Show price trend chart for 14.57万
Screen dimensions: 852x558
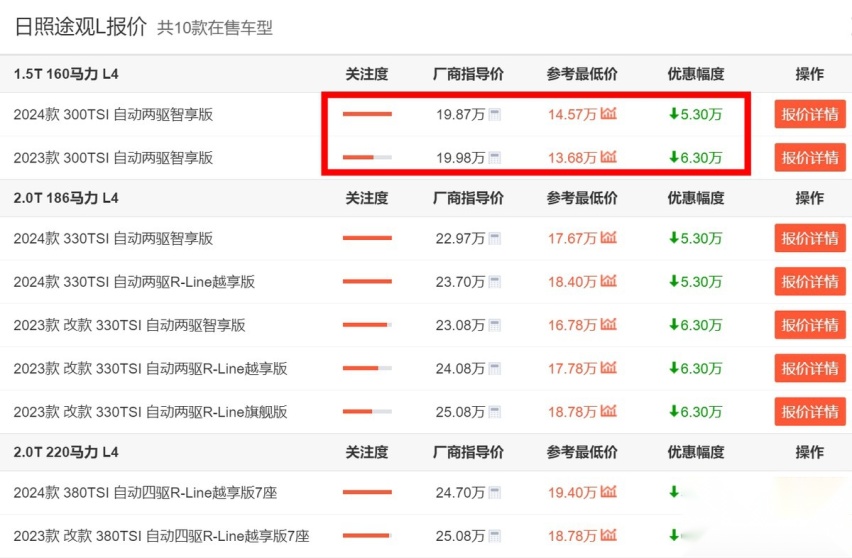609,114
